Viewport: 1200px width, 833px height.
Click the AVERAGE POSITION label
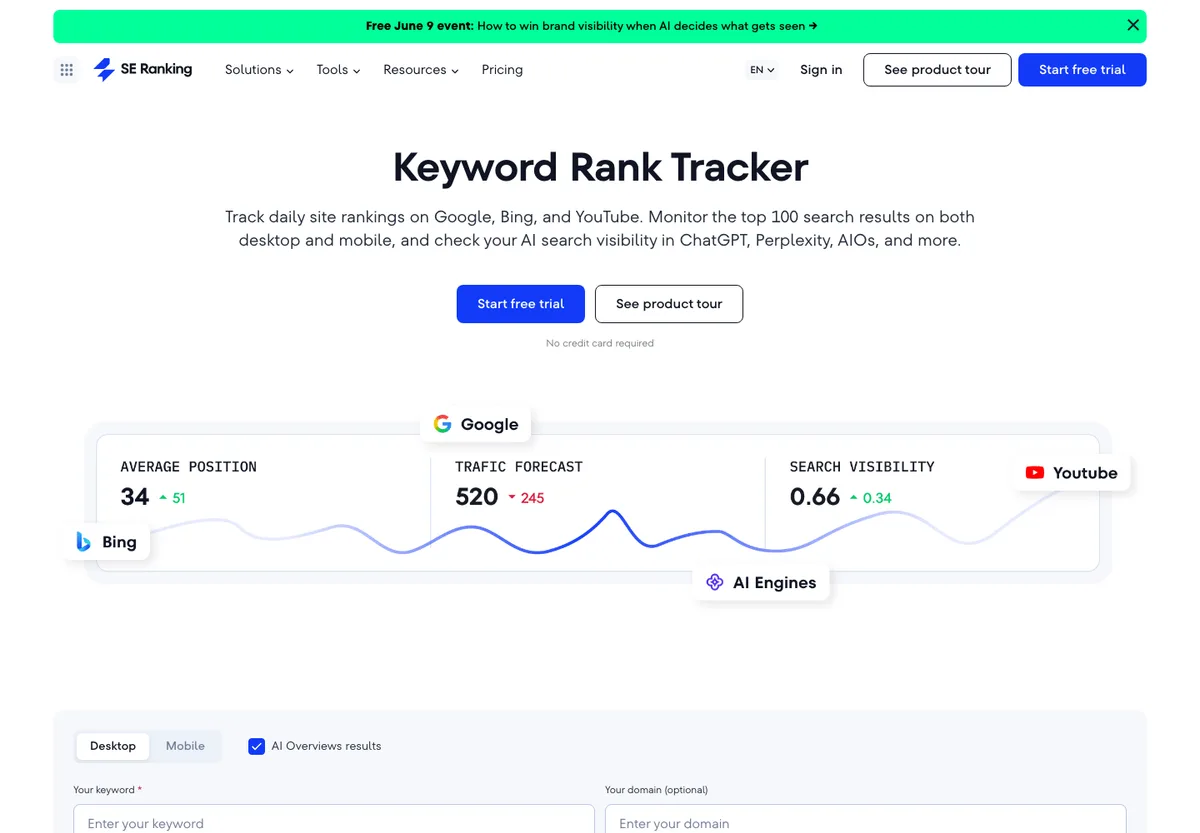pyautogui.click(x=188, y=467)
